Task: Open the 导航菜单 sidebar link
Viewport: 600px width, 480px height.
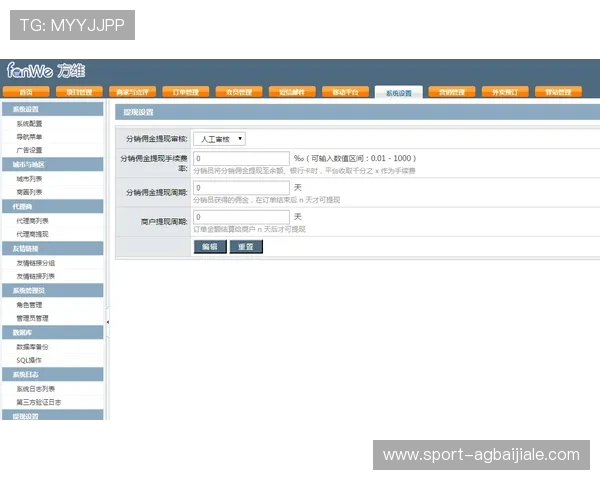Action: (29, 136)
